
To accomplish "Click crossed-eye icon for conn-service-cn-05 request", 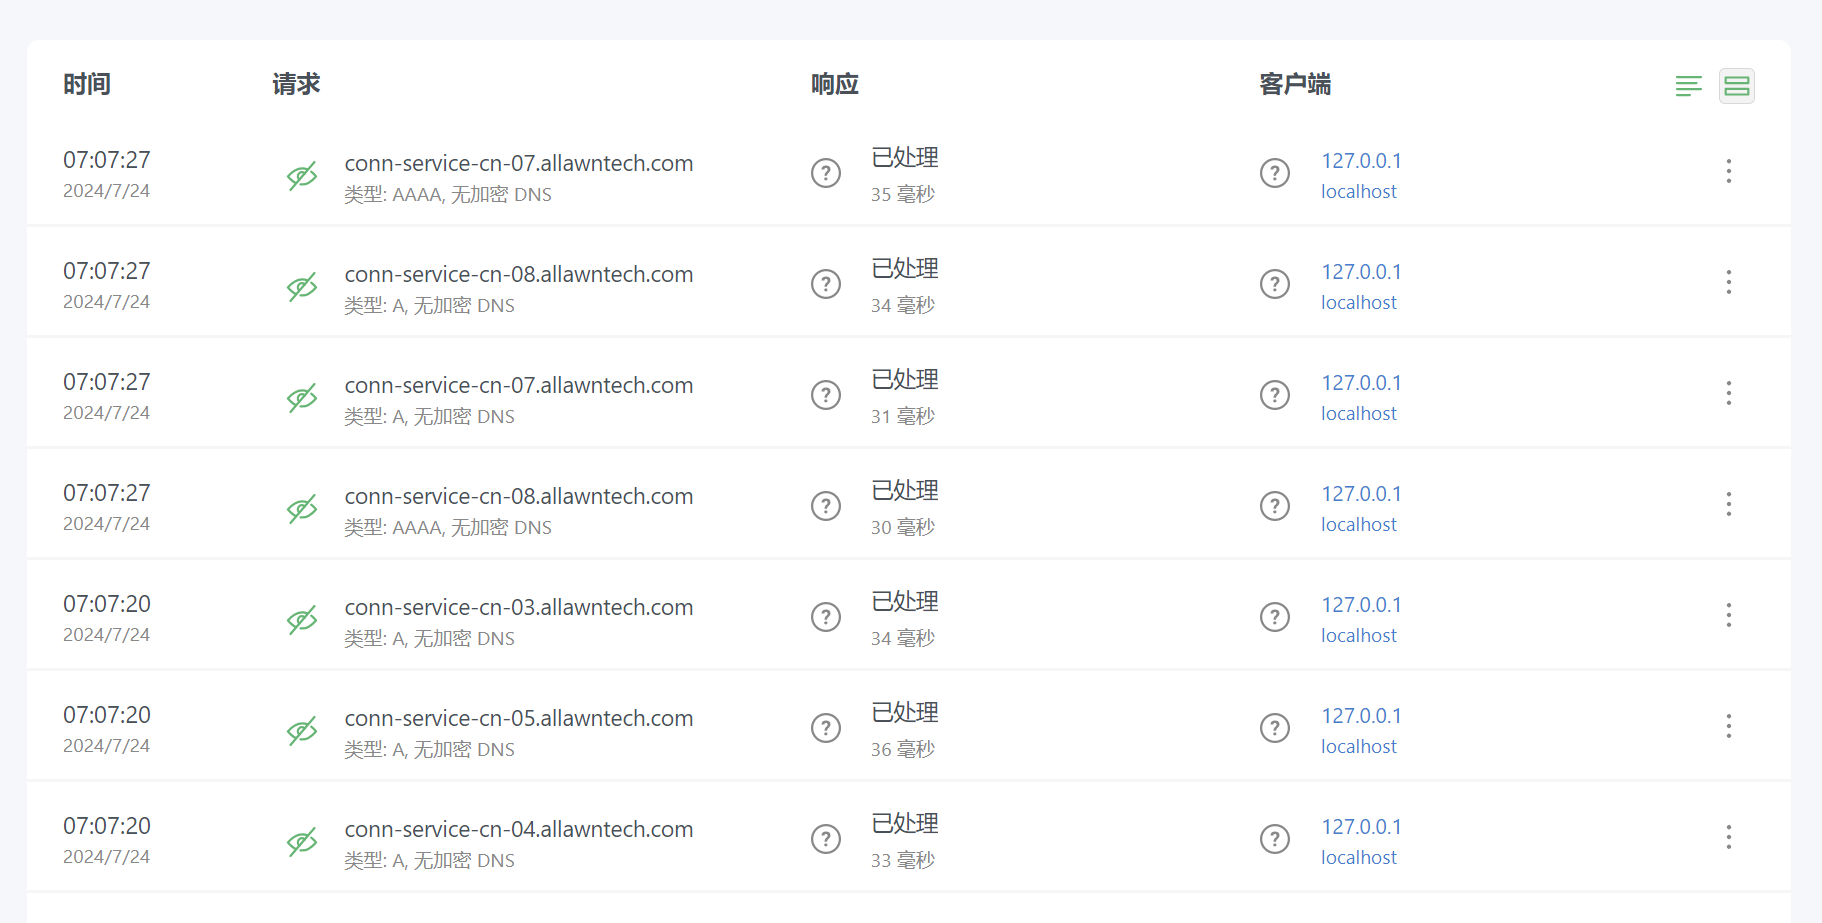I will pyautogui.click(x=302, y=731).
